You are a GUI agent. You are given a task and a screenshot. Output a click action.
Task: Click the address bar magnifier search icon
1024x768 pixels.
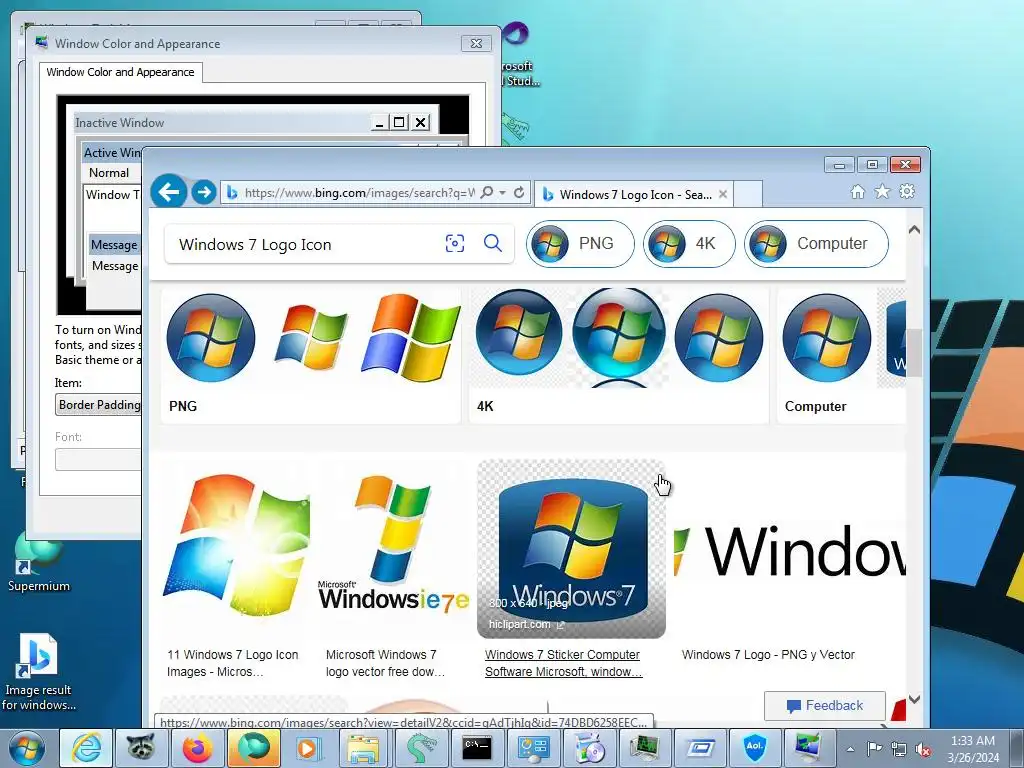pos(487,193)
